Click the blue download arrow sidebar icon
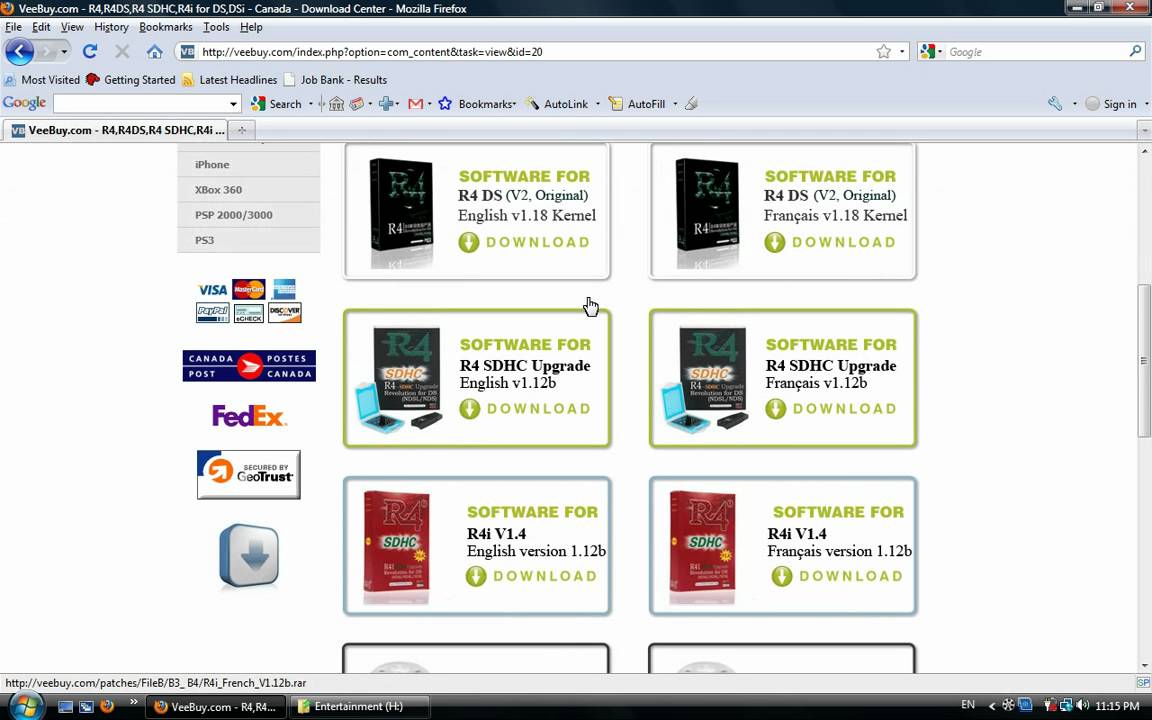Image resolution: width=1152 pixels, height=720 pixels. (x=249, y=556)
